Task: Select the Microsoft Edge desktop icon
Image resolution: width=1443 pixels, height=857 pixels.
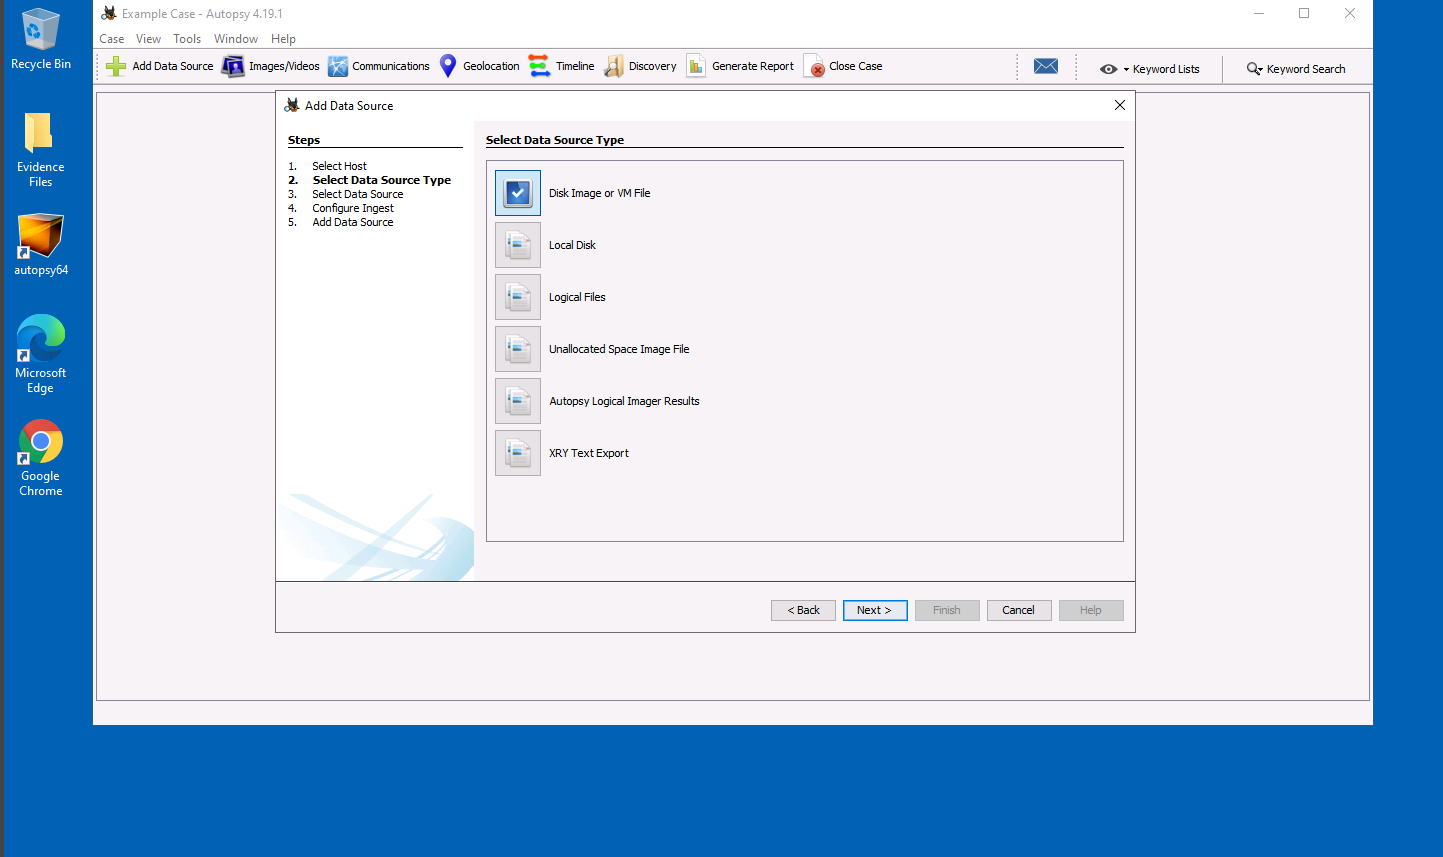Action: pyautogui.click(x=41, y=354)
